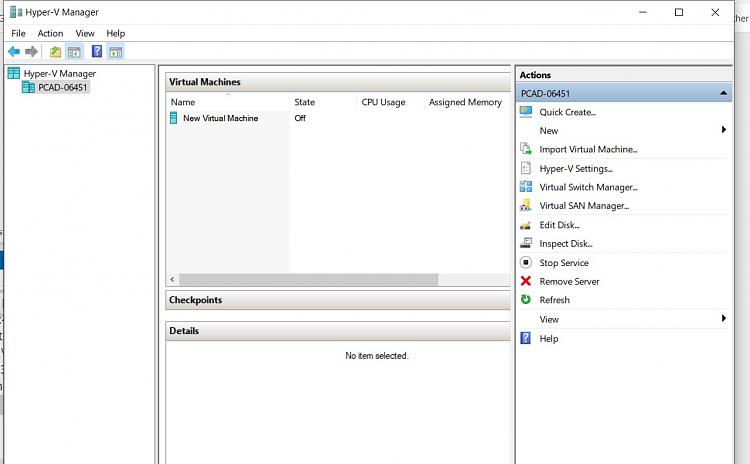
Task: Click the Import Virtual Machine icon
Action: tap(526, 149)
